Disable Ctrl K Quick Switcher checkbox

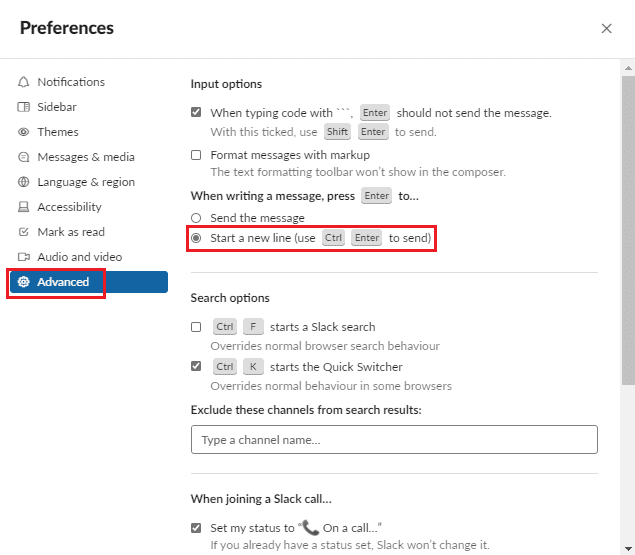pos(196,367)
